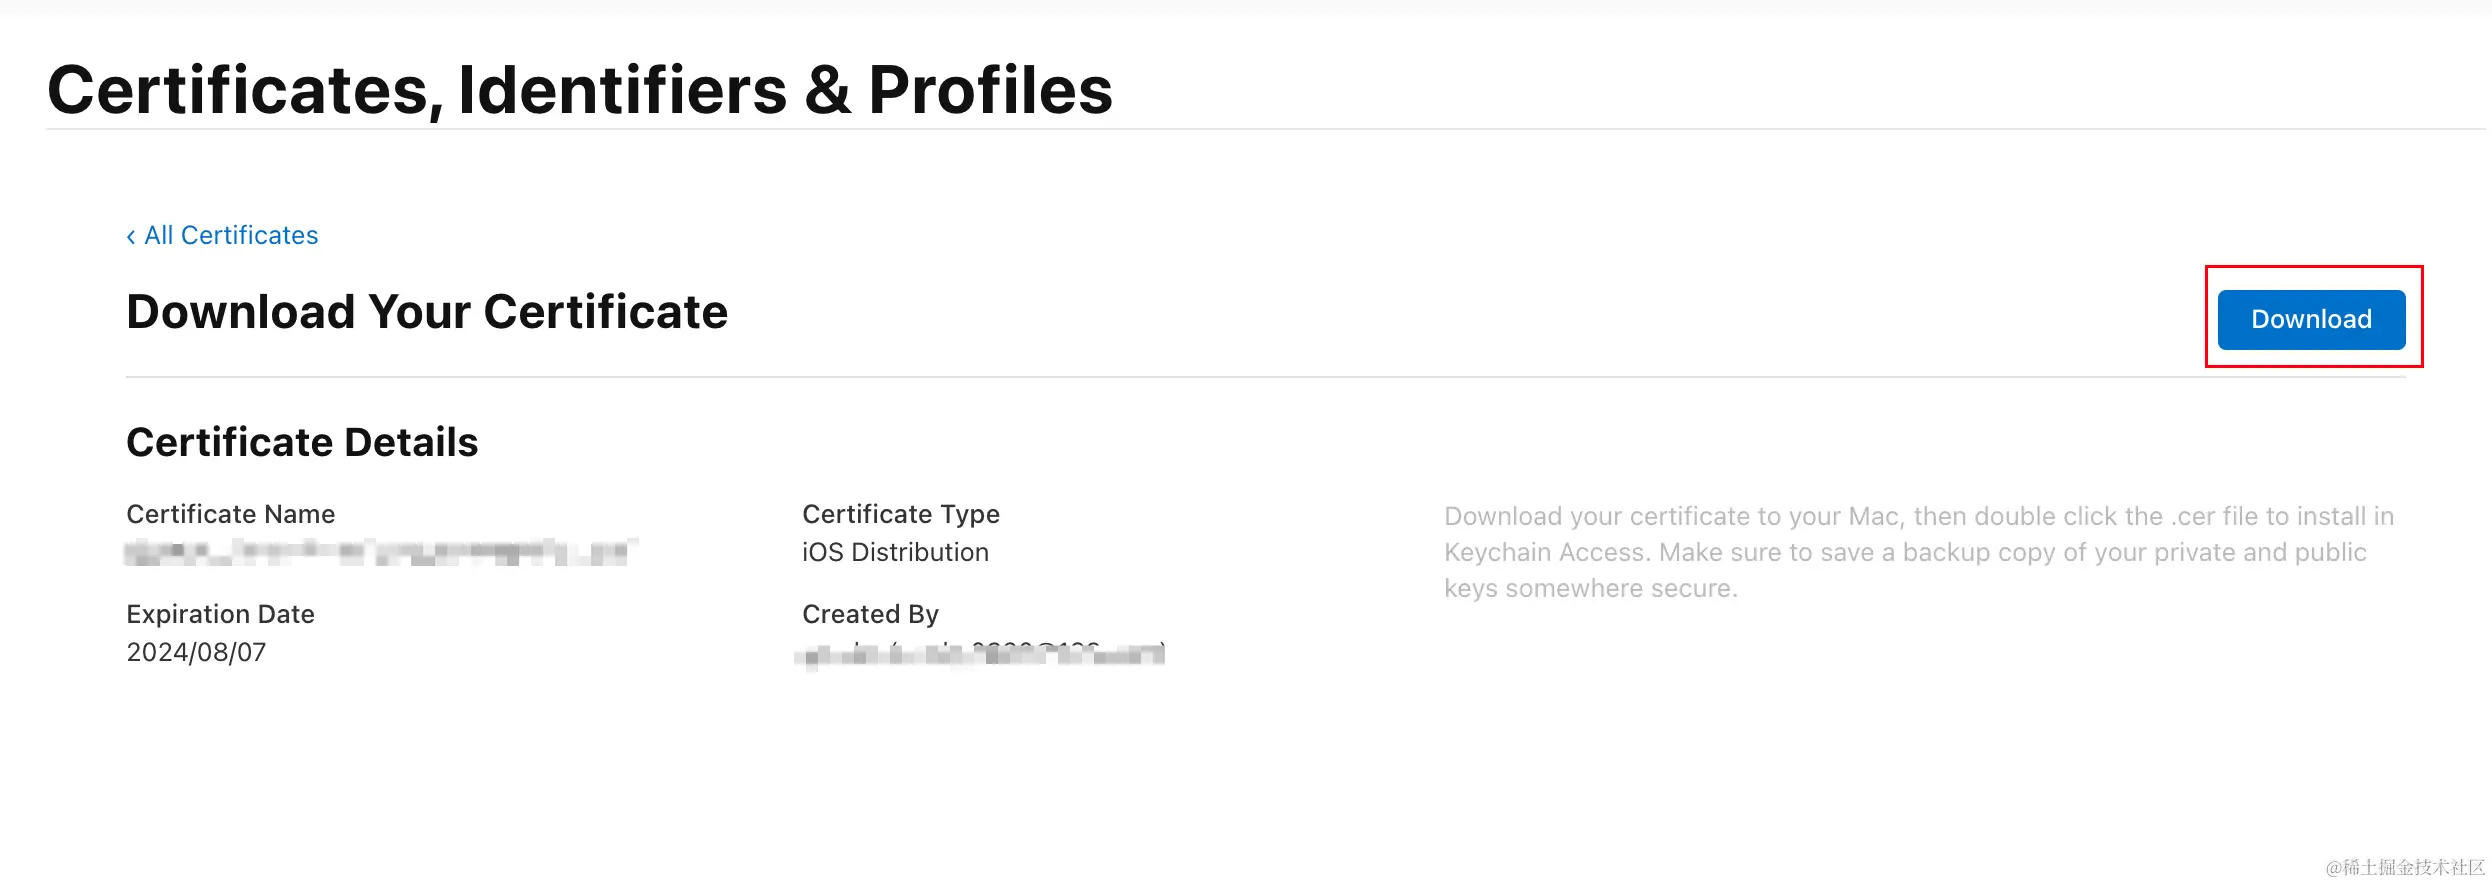Click the Certificates, Identifiers & Profiles title
Screen dimensions: 2492x884
click(579, 90)
